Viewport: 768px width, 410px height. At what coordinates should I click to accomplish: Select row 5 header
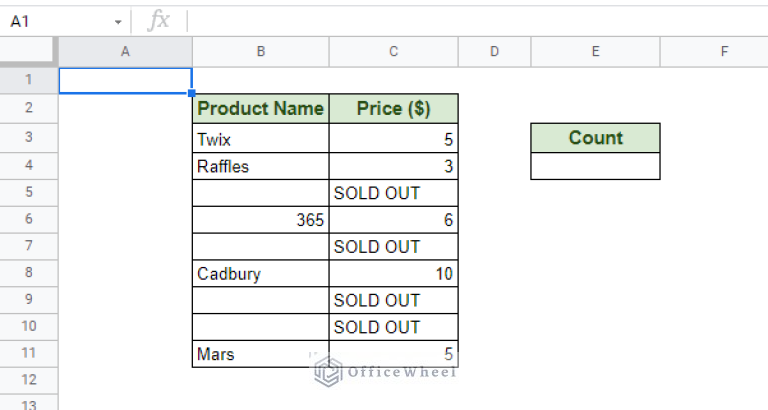29,192
